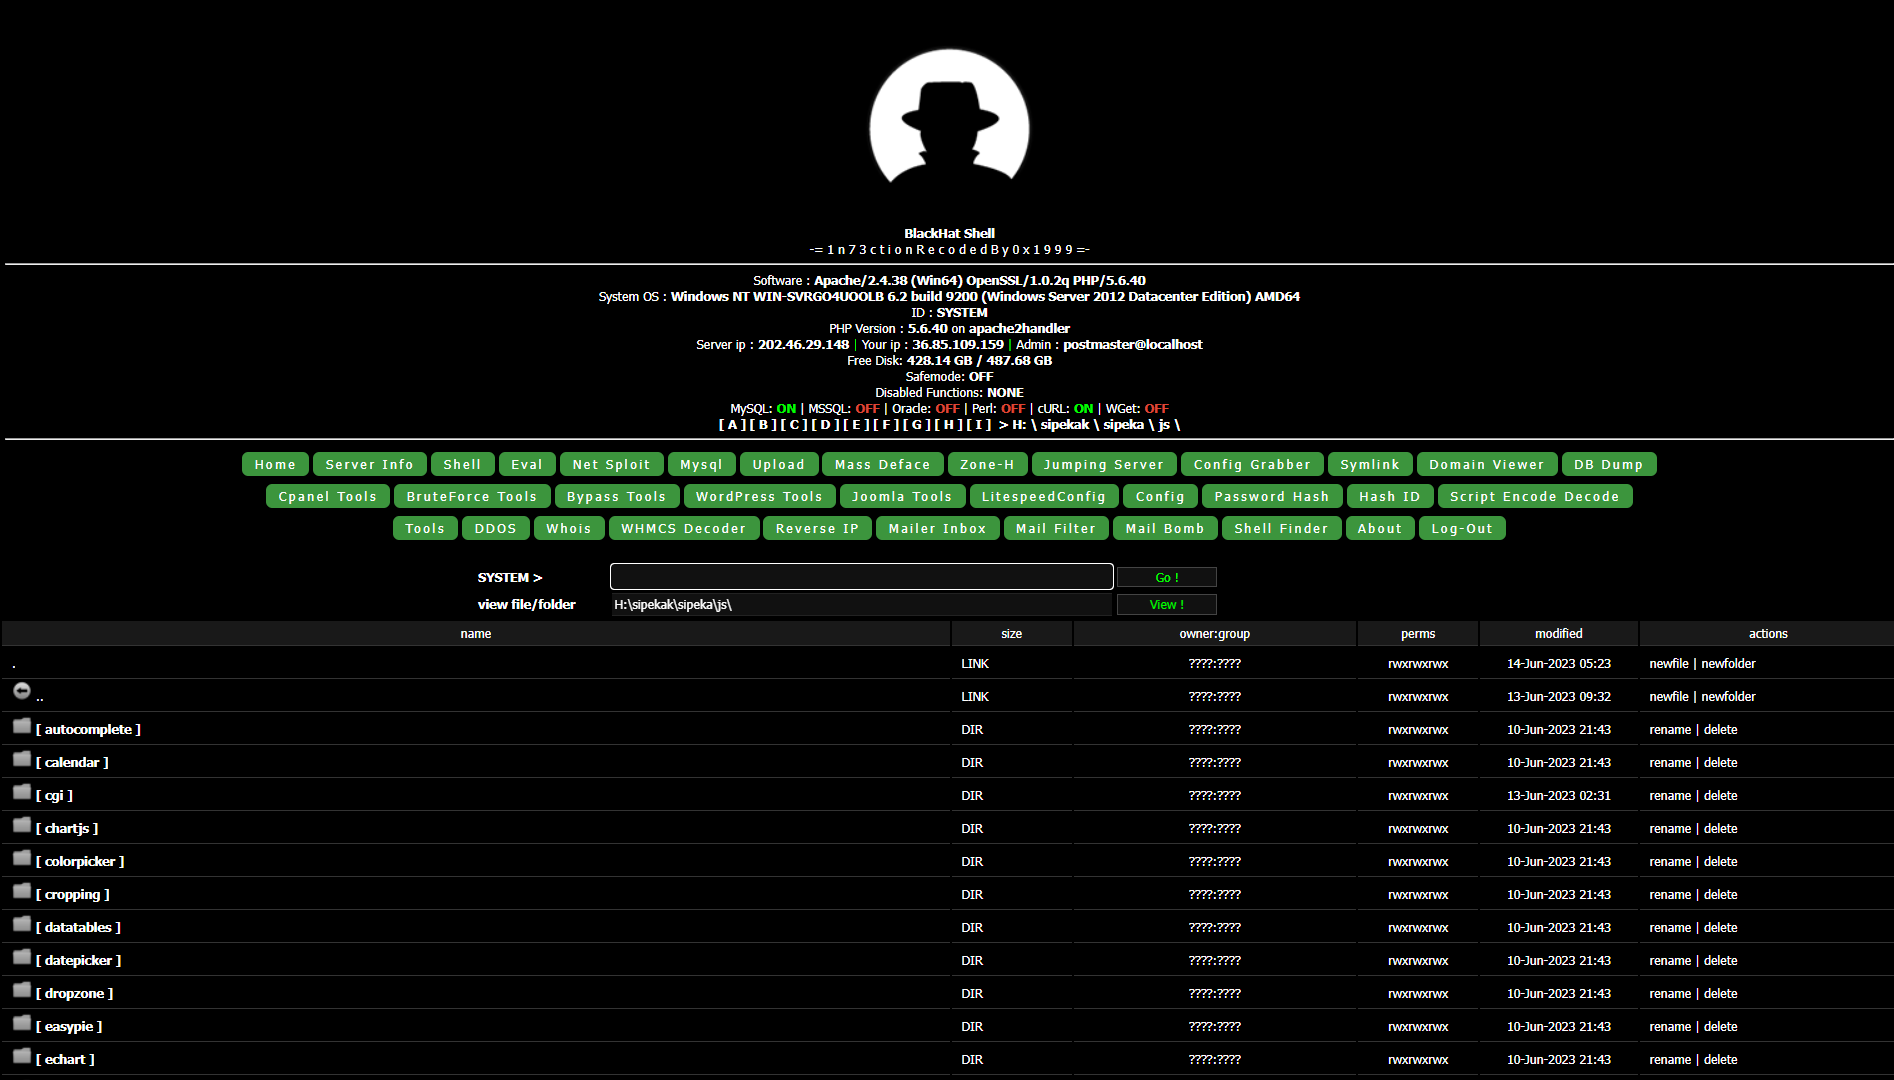Open Mailer Inbox
The height and width of the screenshot is (1080, 1894).
coord(938,528)
